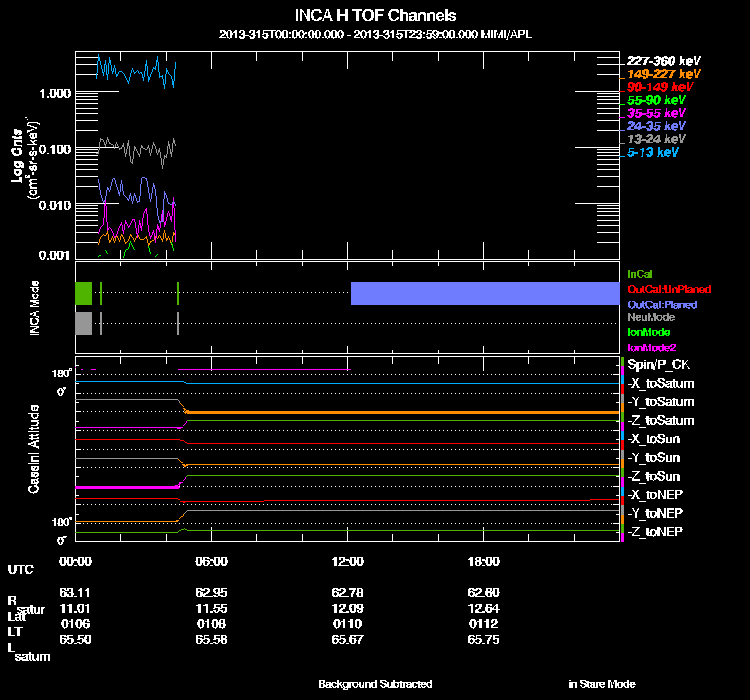Image resolution: width=750 pixels, height=700 pixels.
Task: Click the IonMode legend entry
Action: click(649, 332)
